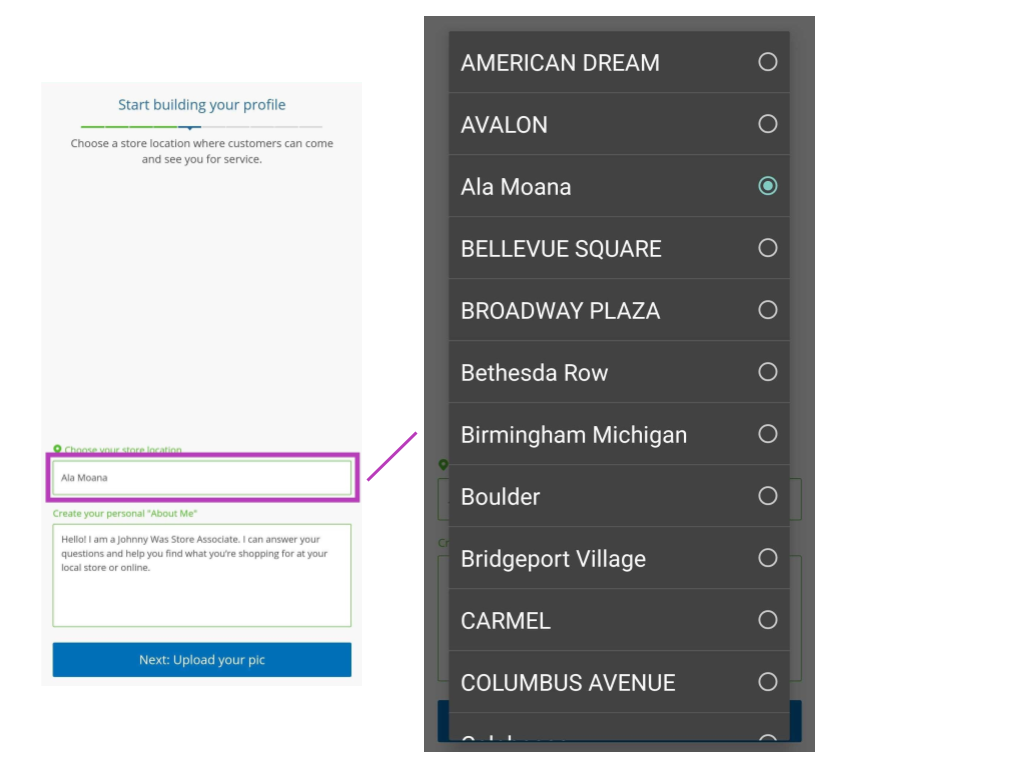Viewport: 1024px width, 768px height.
Task: Choose Birmingham Michigan store label
Action: pos(573,435)
